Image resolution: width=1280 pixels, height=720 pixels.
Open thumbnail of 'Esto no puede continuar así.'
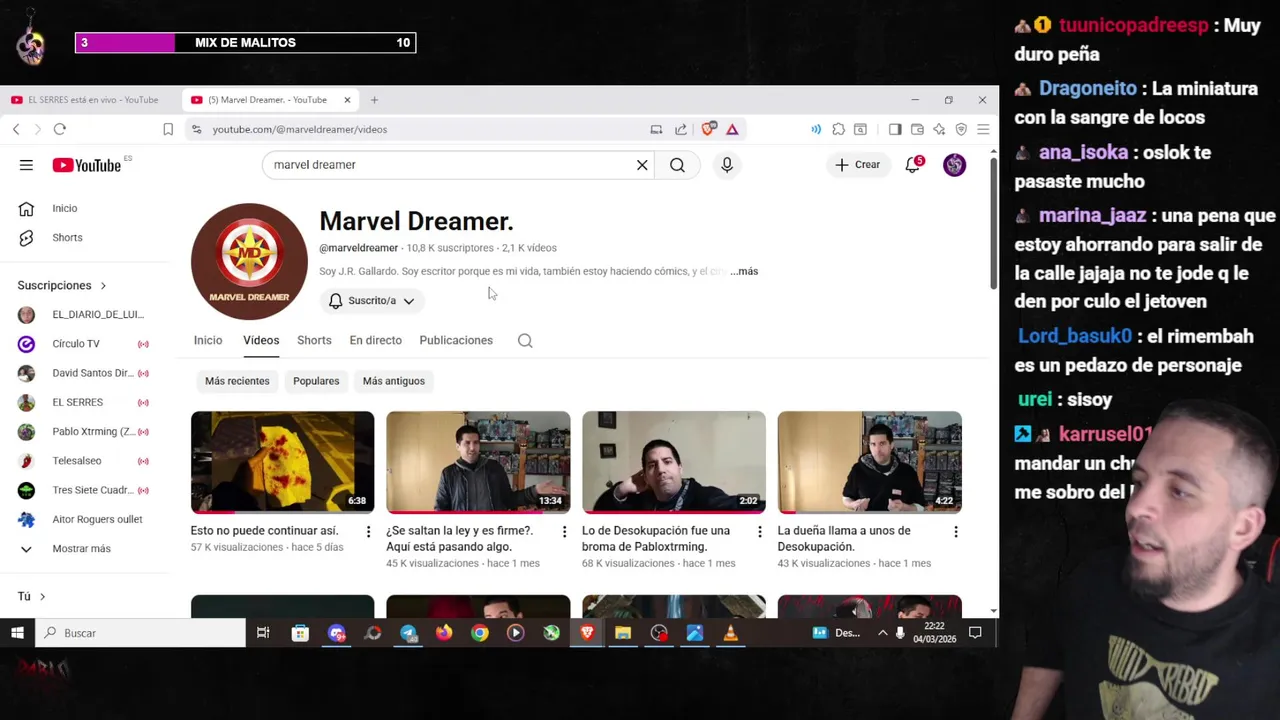(x=282, y=462)
